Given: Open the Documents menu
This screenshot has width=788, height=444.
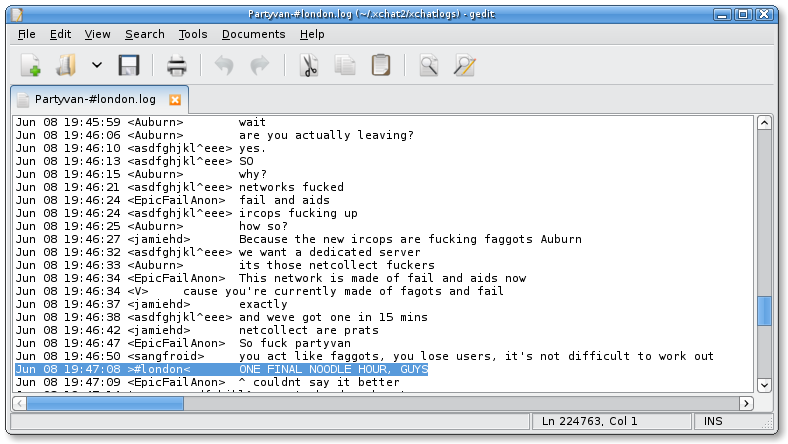Looking at the screenshot, I should point(253,34).
